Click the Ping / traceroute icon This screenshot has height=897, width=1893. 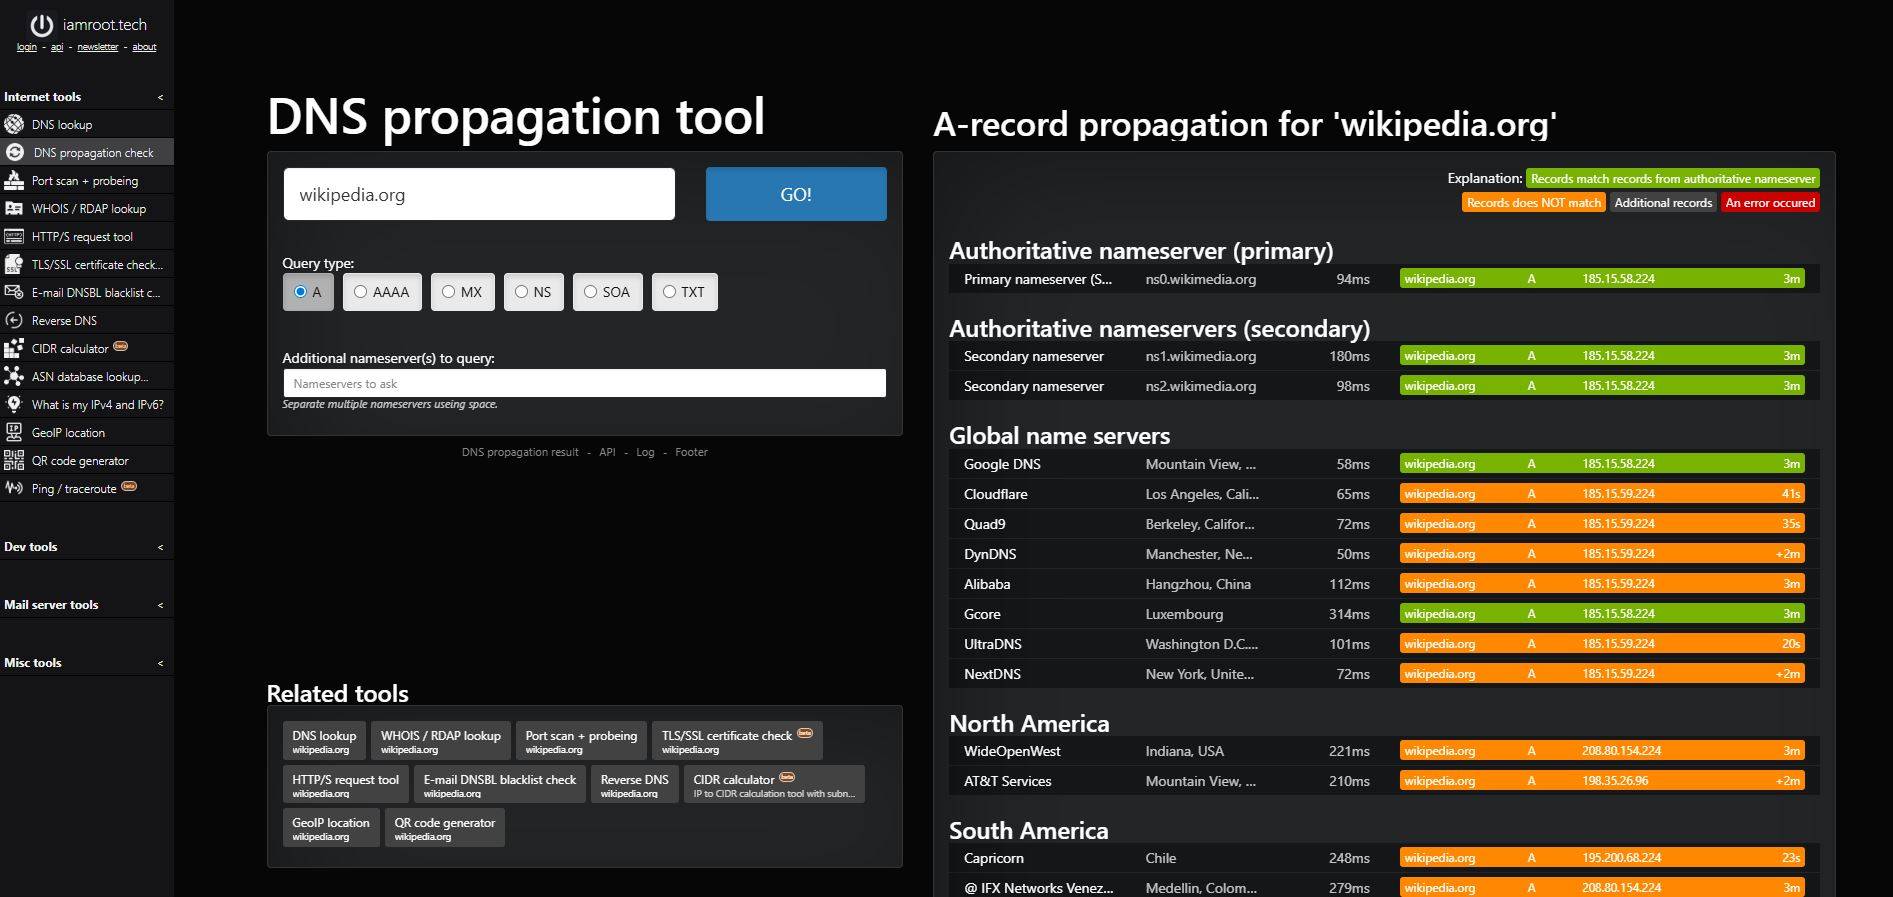[14, 488]
